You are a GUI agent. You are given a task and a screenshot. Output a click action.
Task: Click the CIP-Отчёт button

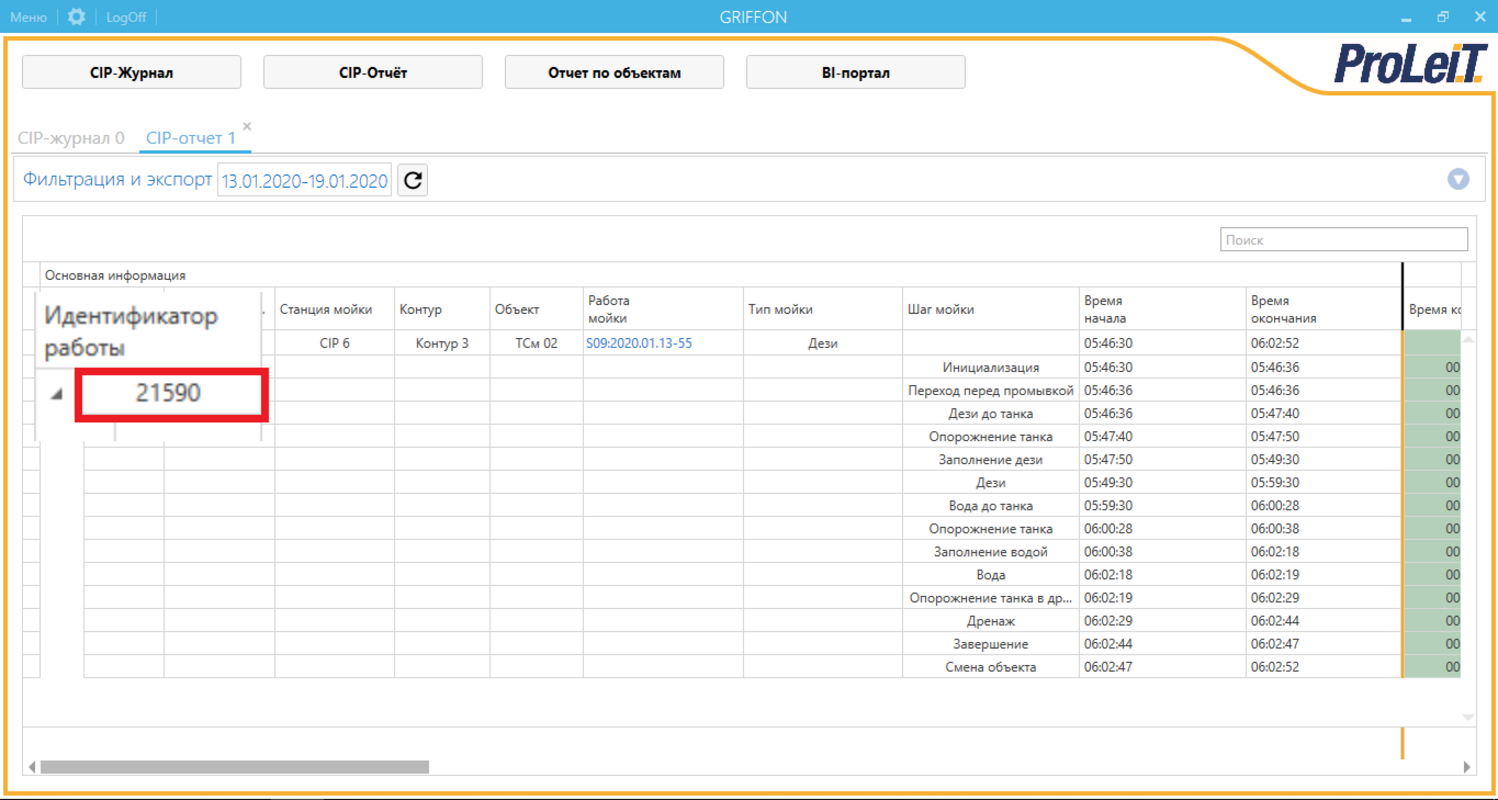373,72
